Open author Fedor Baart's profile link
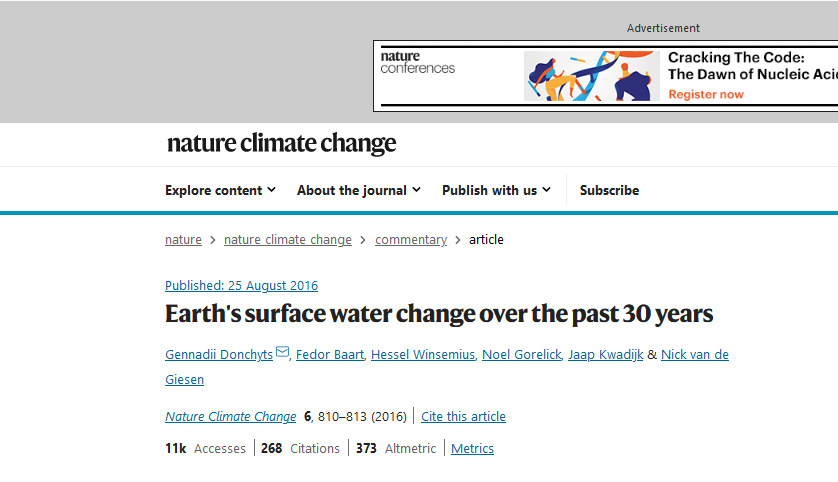 tap(328, 355)
